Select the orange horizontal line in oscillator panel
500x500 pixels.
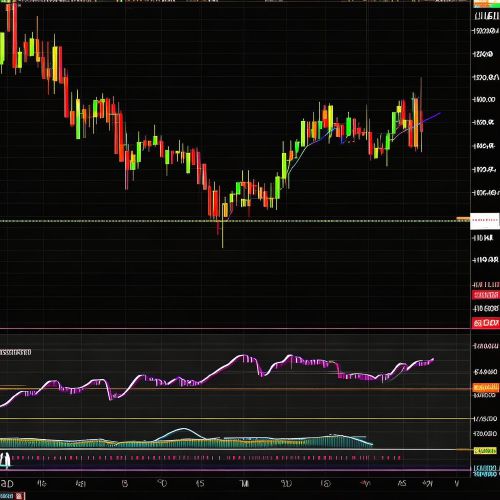coord(235,389)
